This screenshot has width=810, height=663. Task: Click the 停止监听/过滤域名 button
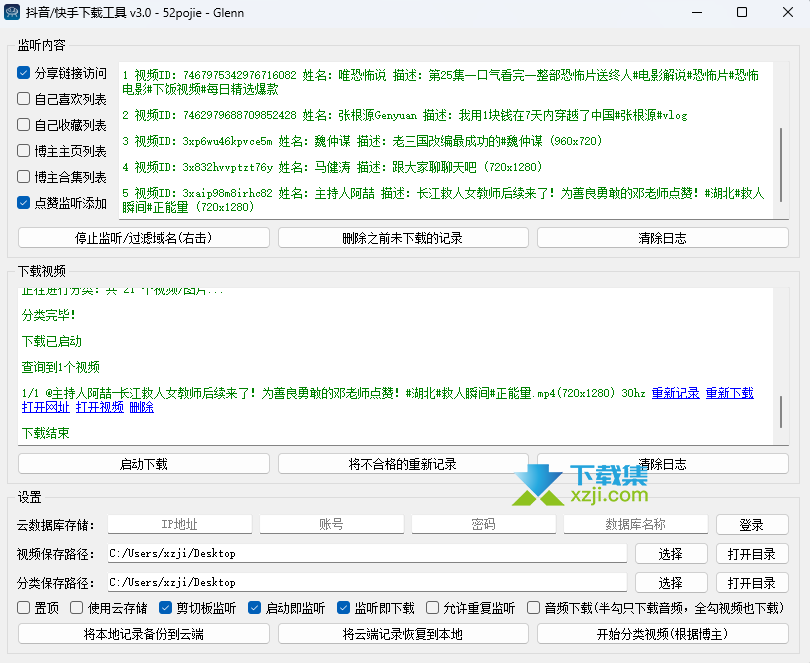[x=144, y=238]
